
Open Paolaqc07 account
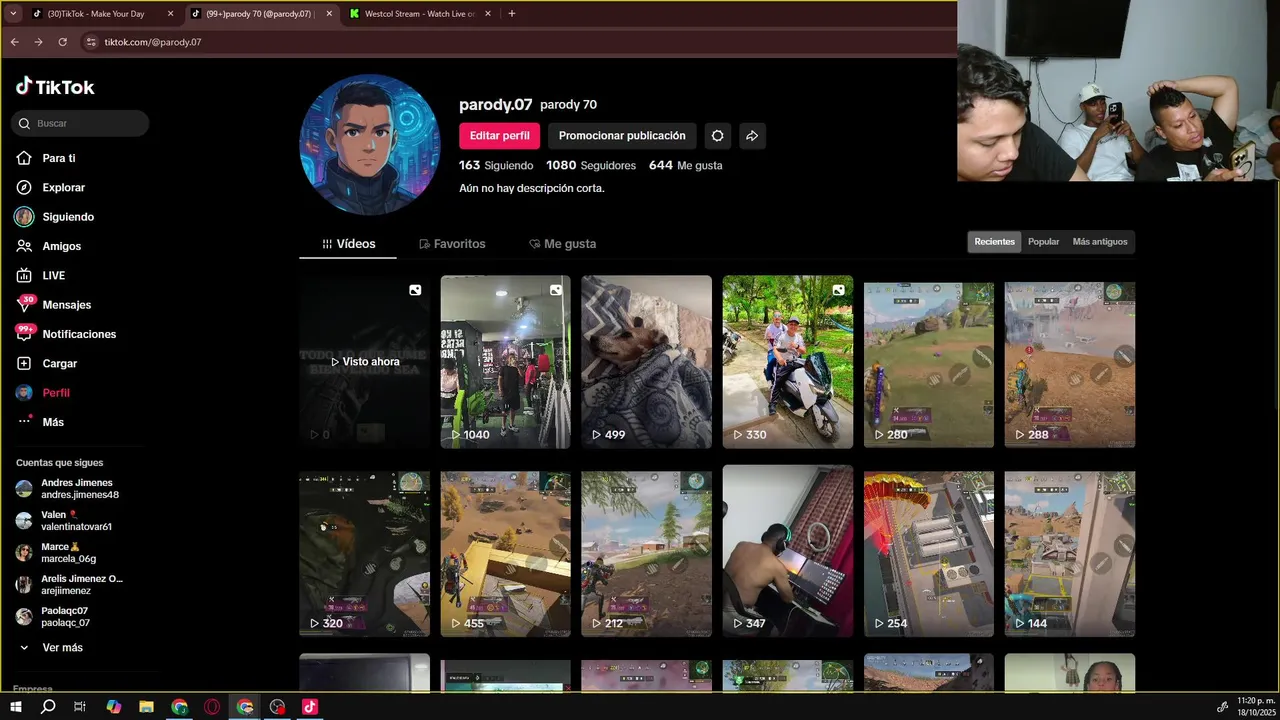click(x=54, y=617)
